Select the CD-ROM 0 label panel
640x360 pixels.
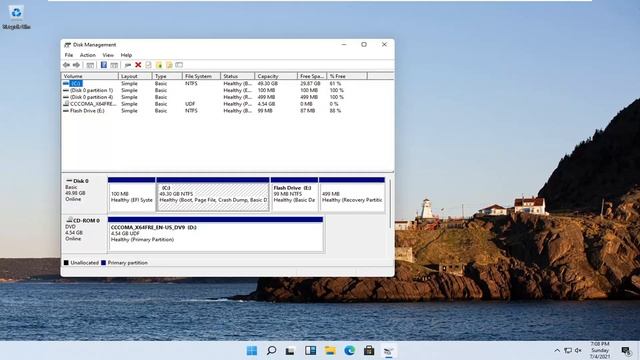tap(84, 234)
